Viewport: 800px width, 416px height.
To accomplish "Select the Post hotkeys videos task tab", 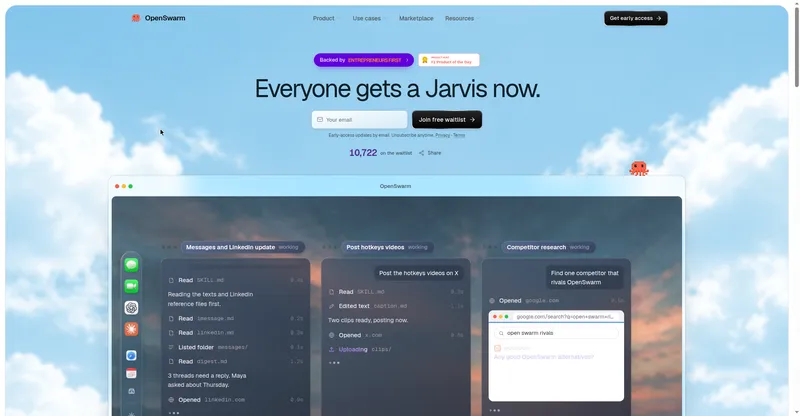I will pos(388,247).
